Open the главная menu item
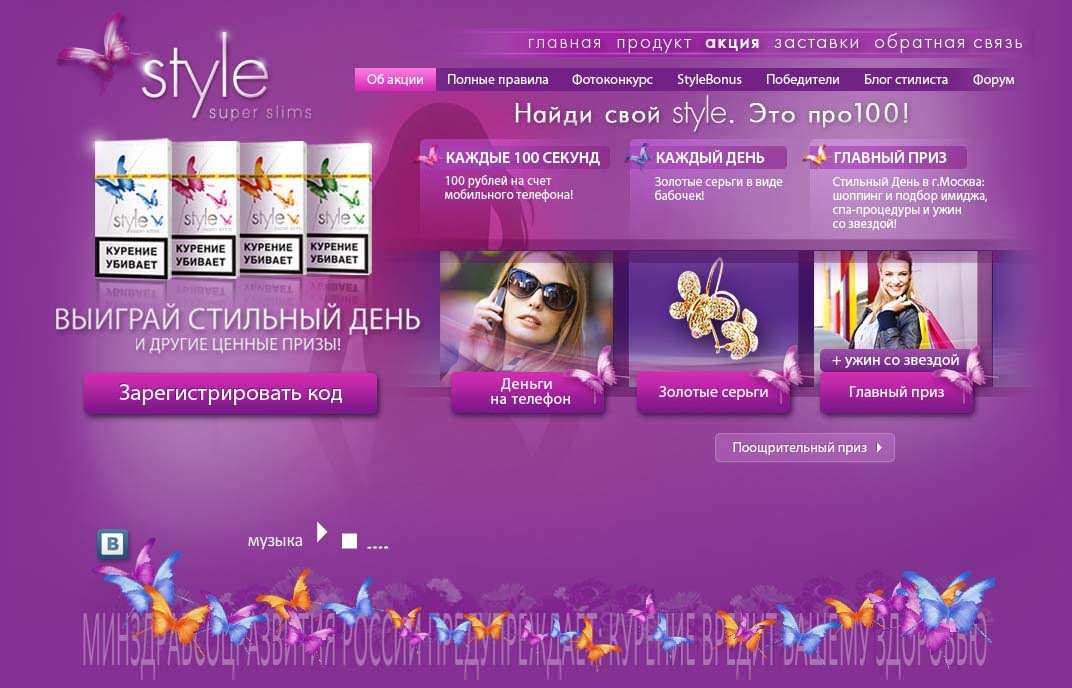Image resolution: width=1072 pixels, height=688 pixels. click(x=565, y=42)
